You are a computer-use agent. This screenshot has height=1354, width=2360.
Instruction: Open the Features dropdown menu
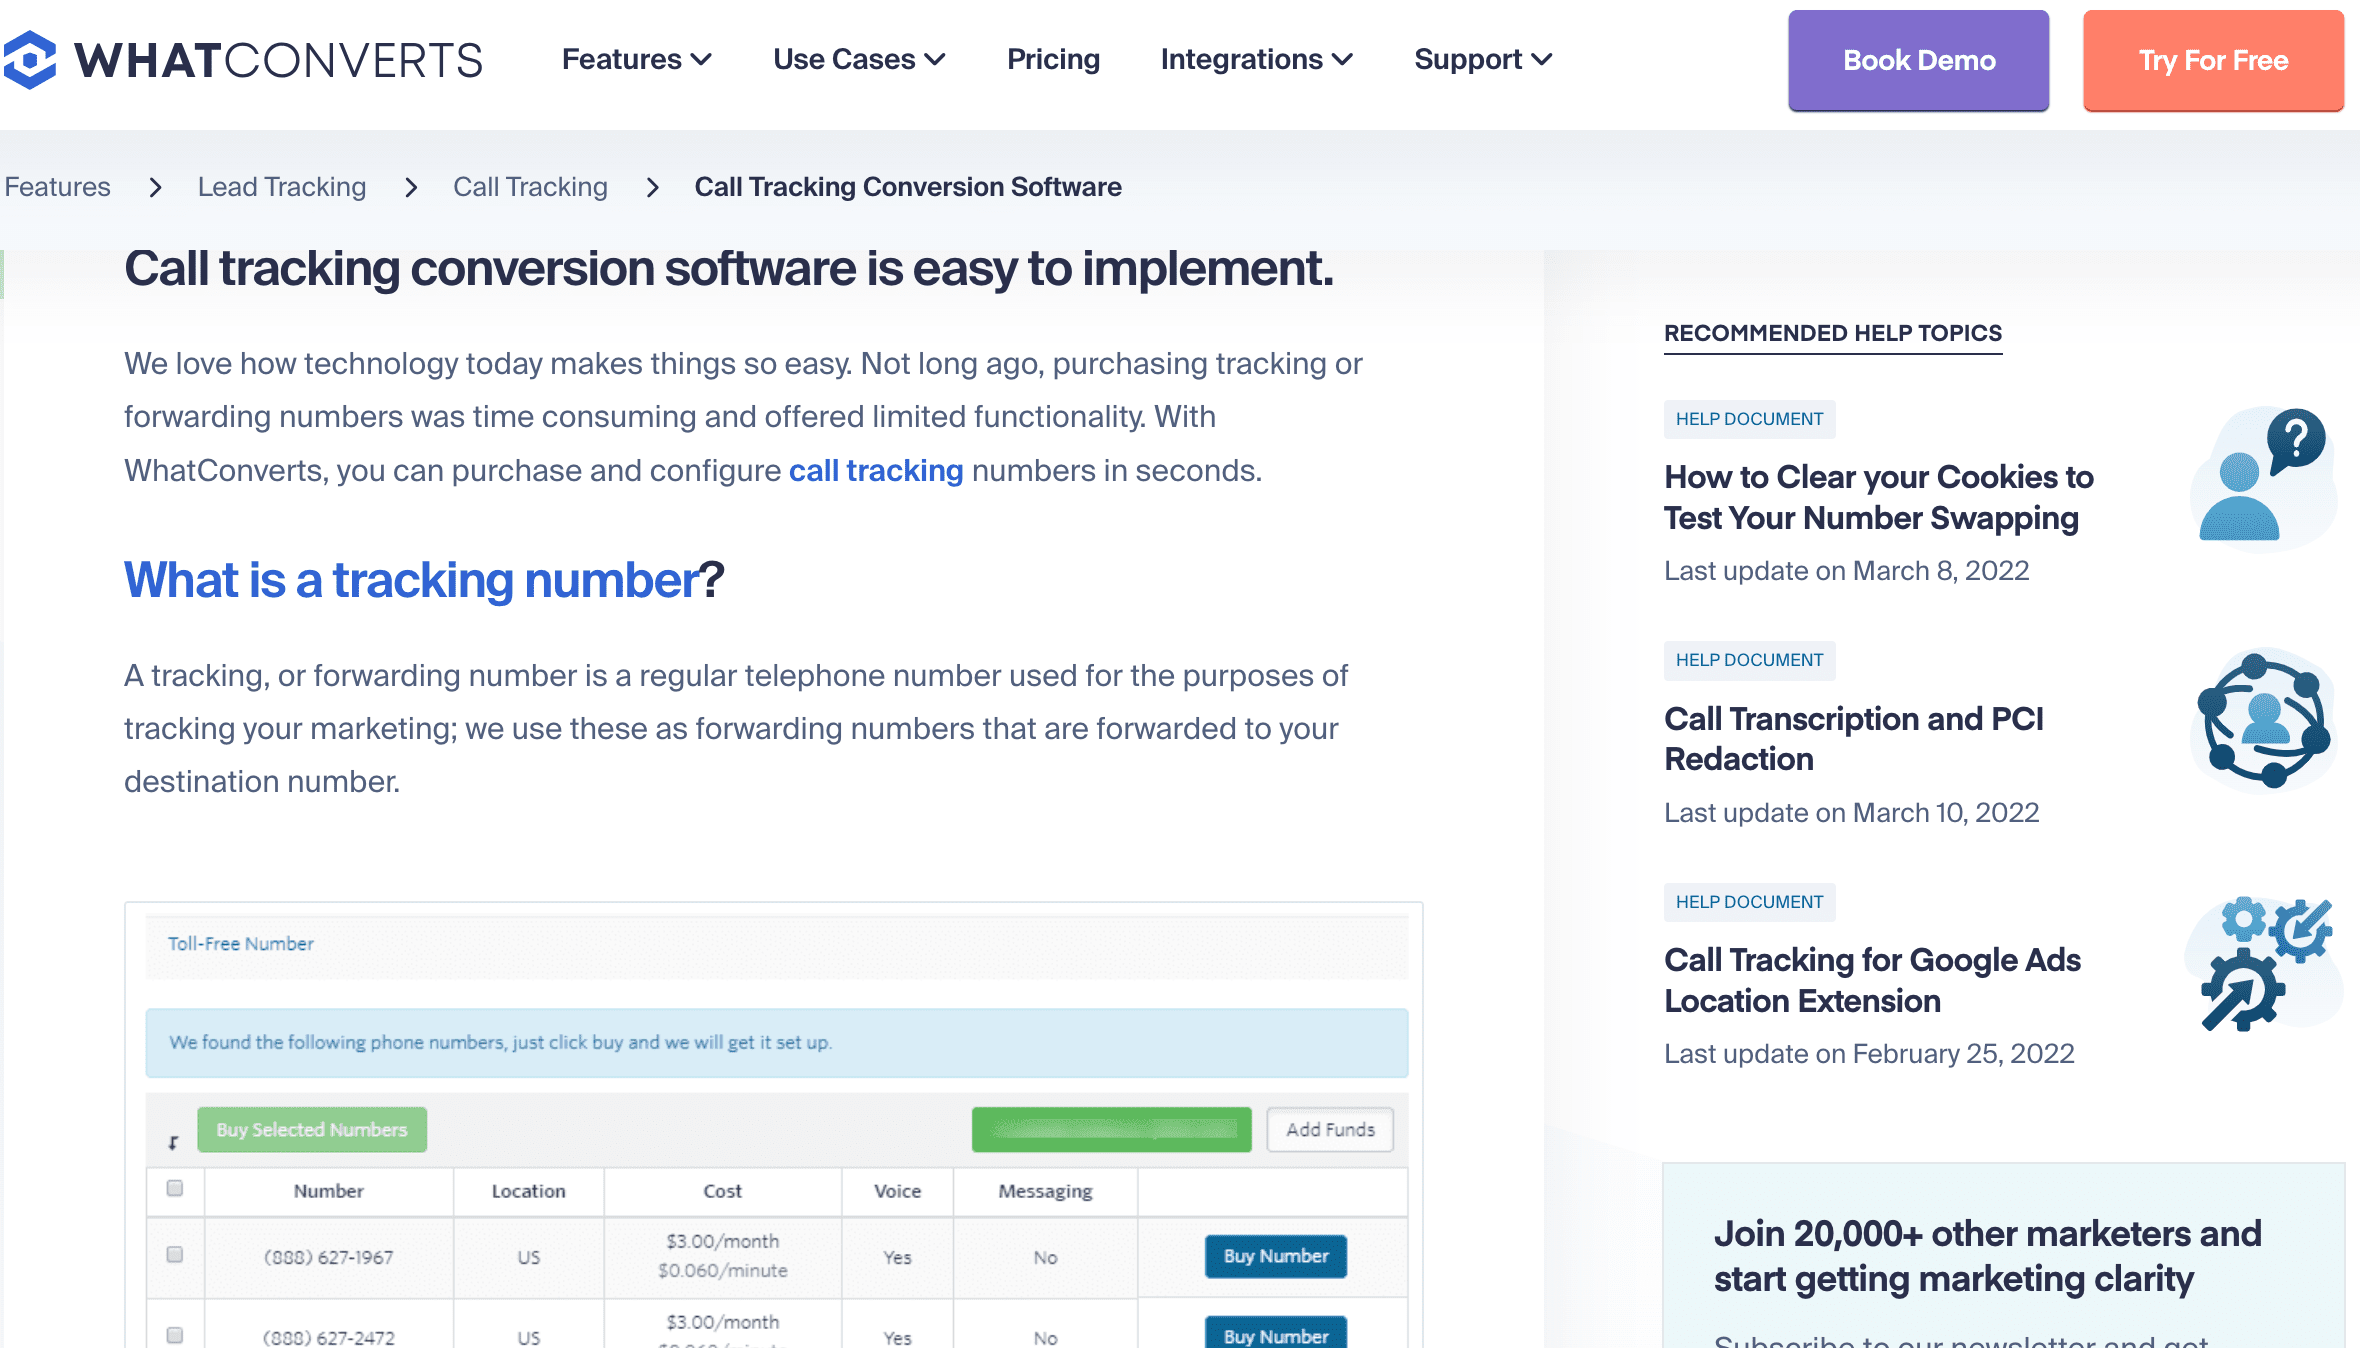click(636, 59)
